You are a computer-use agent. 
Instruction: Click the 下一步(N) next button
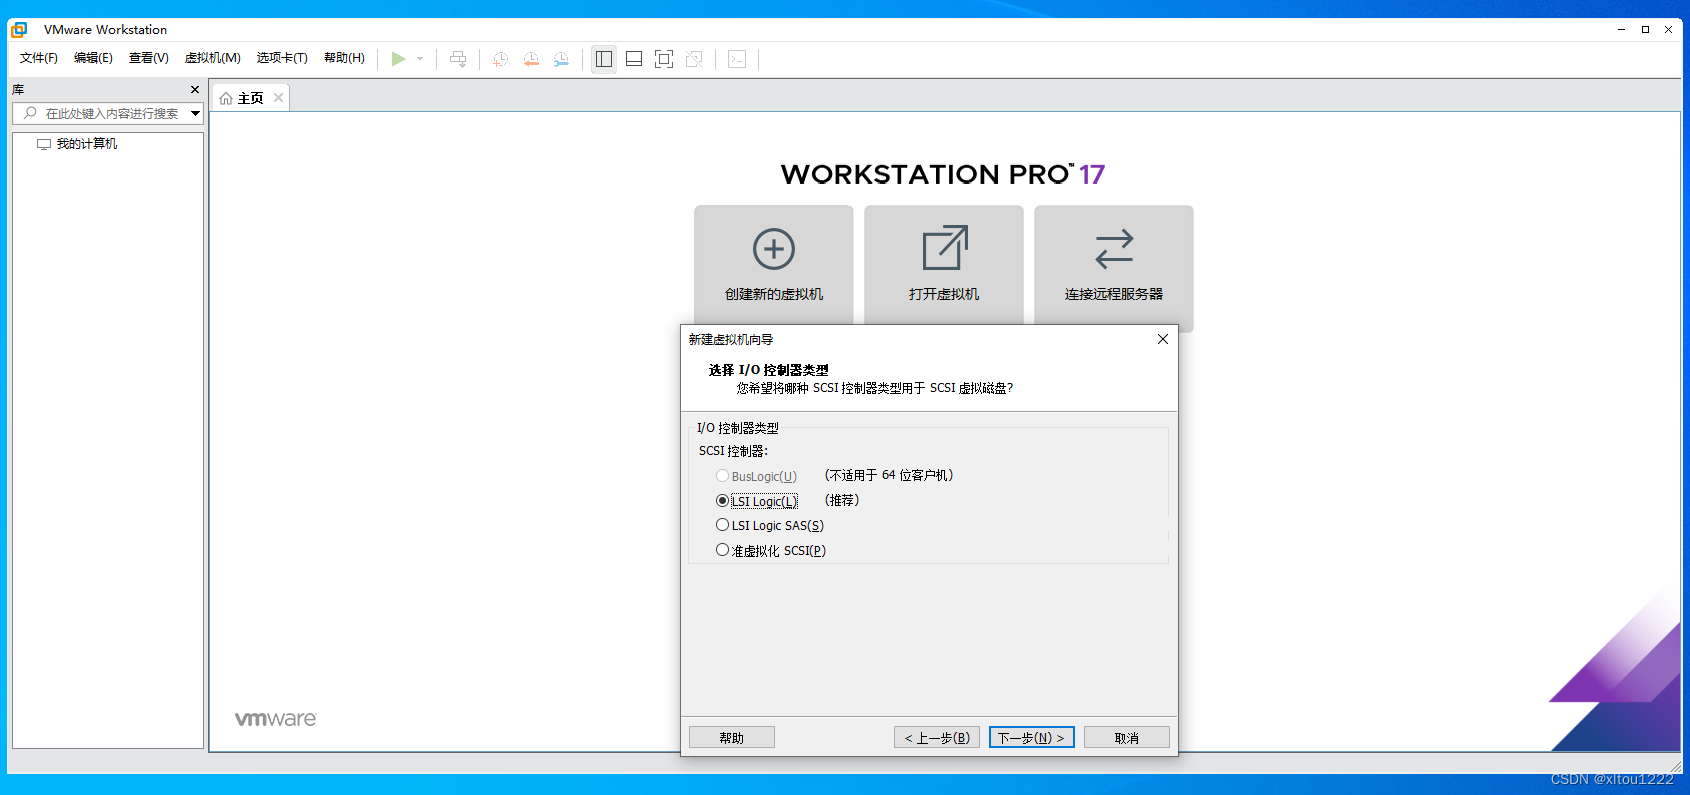click(1032, 737)
